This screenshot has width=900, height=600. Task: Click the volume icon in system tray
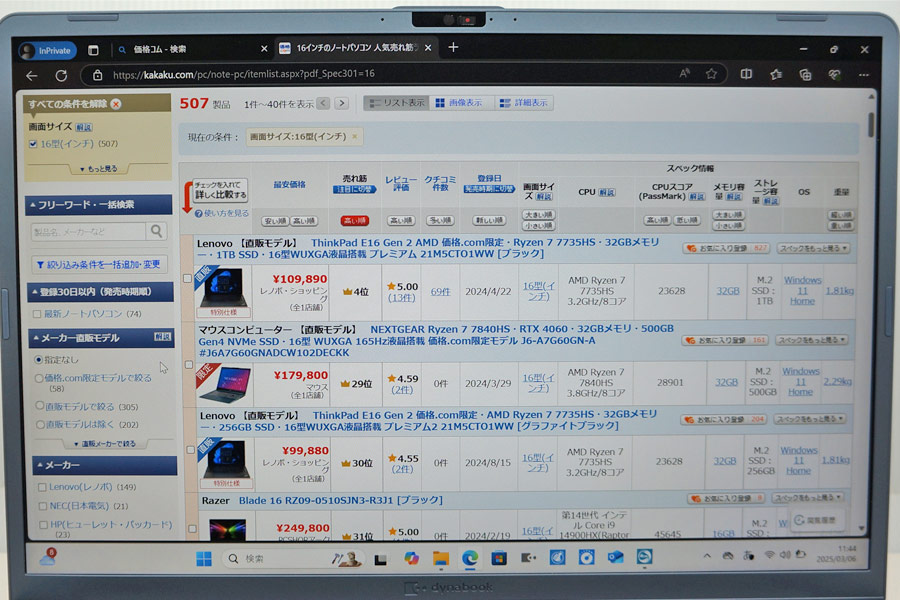tap(785, 555)
